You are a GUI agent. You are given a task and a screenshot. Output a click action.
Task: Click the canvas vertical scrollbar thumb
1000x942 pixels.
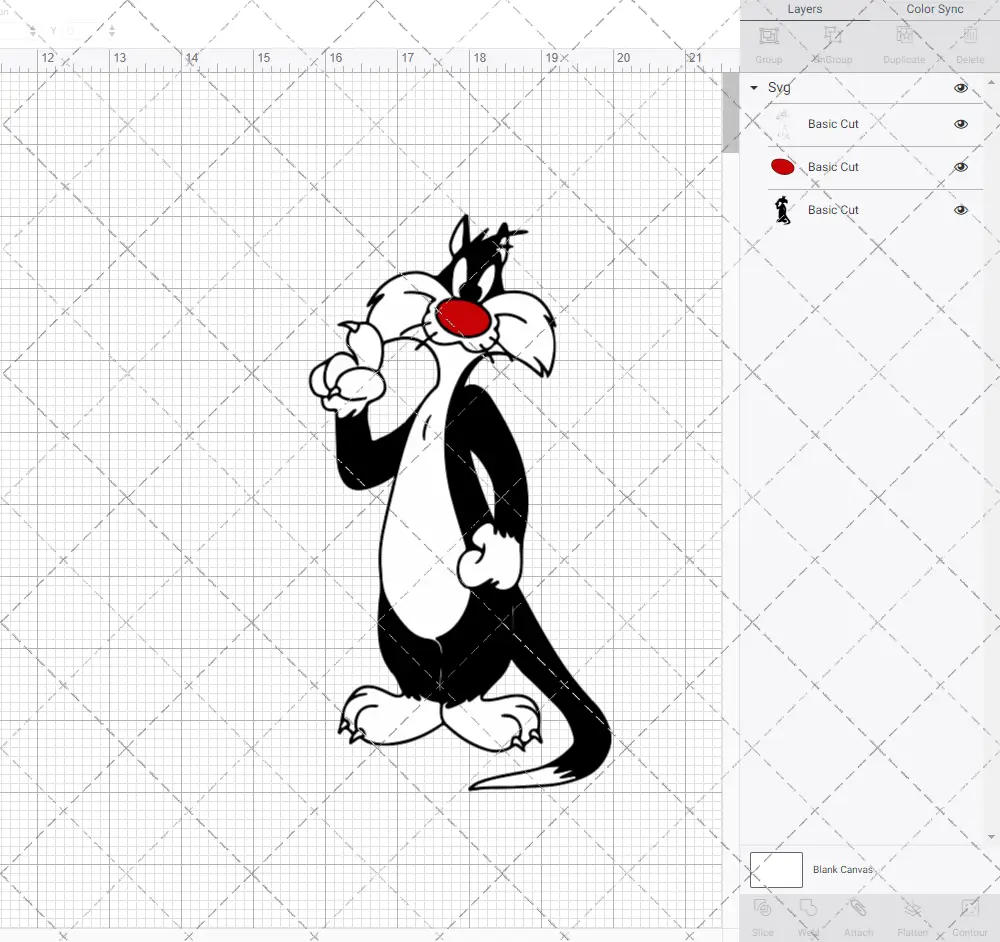(730, 112)
